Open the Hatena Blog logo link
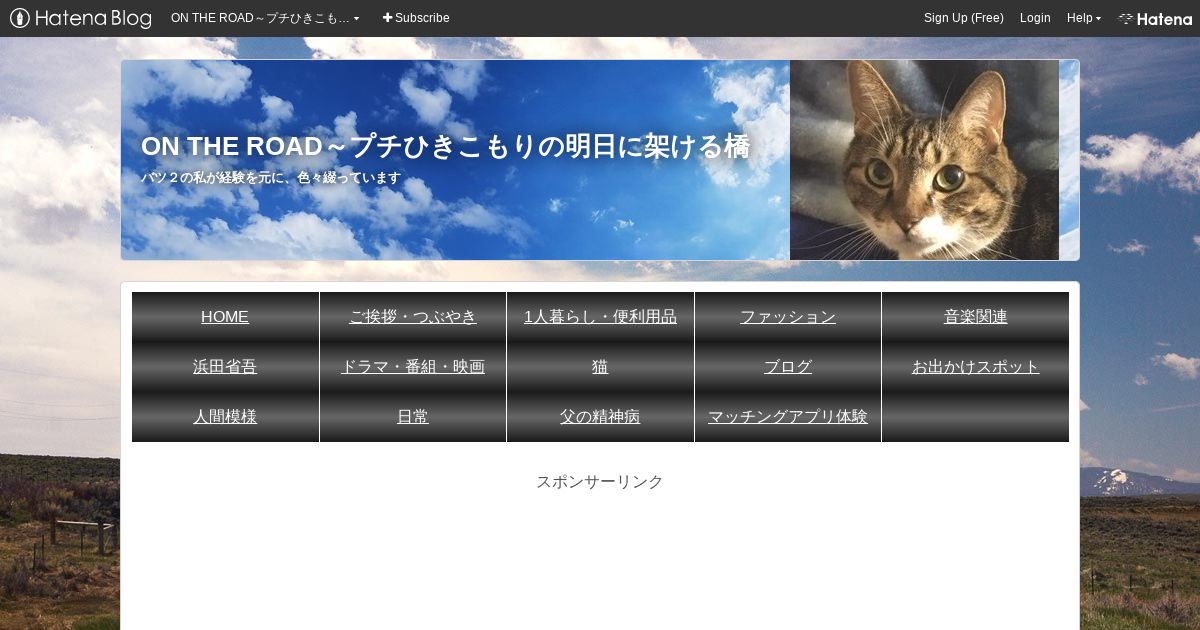Image resolution: width=1200 pixels, height=630 pixels. [x=81, y=18]
